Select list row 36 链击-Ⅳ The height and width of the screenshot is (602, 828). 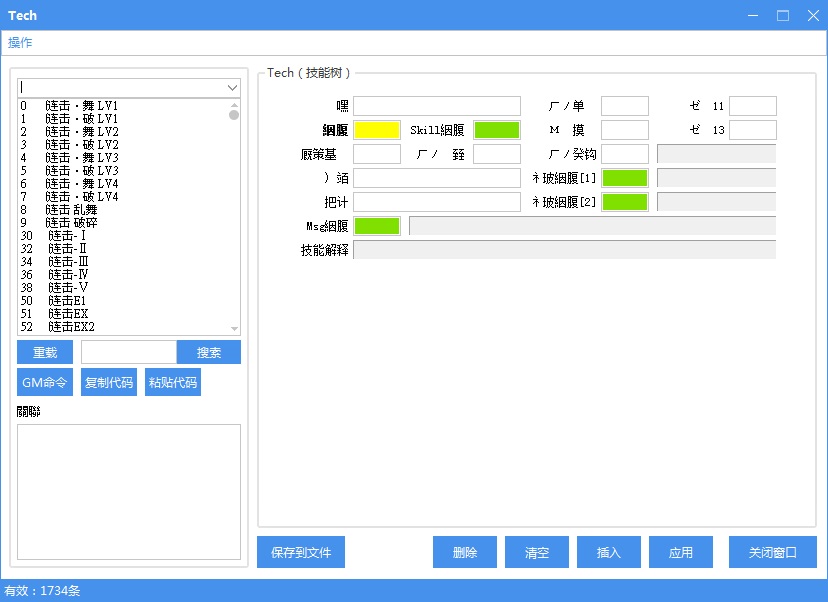[x=124, y=275]
